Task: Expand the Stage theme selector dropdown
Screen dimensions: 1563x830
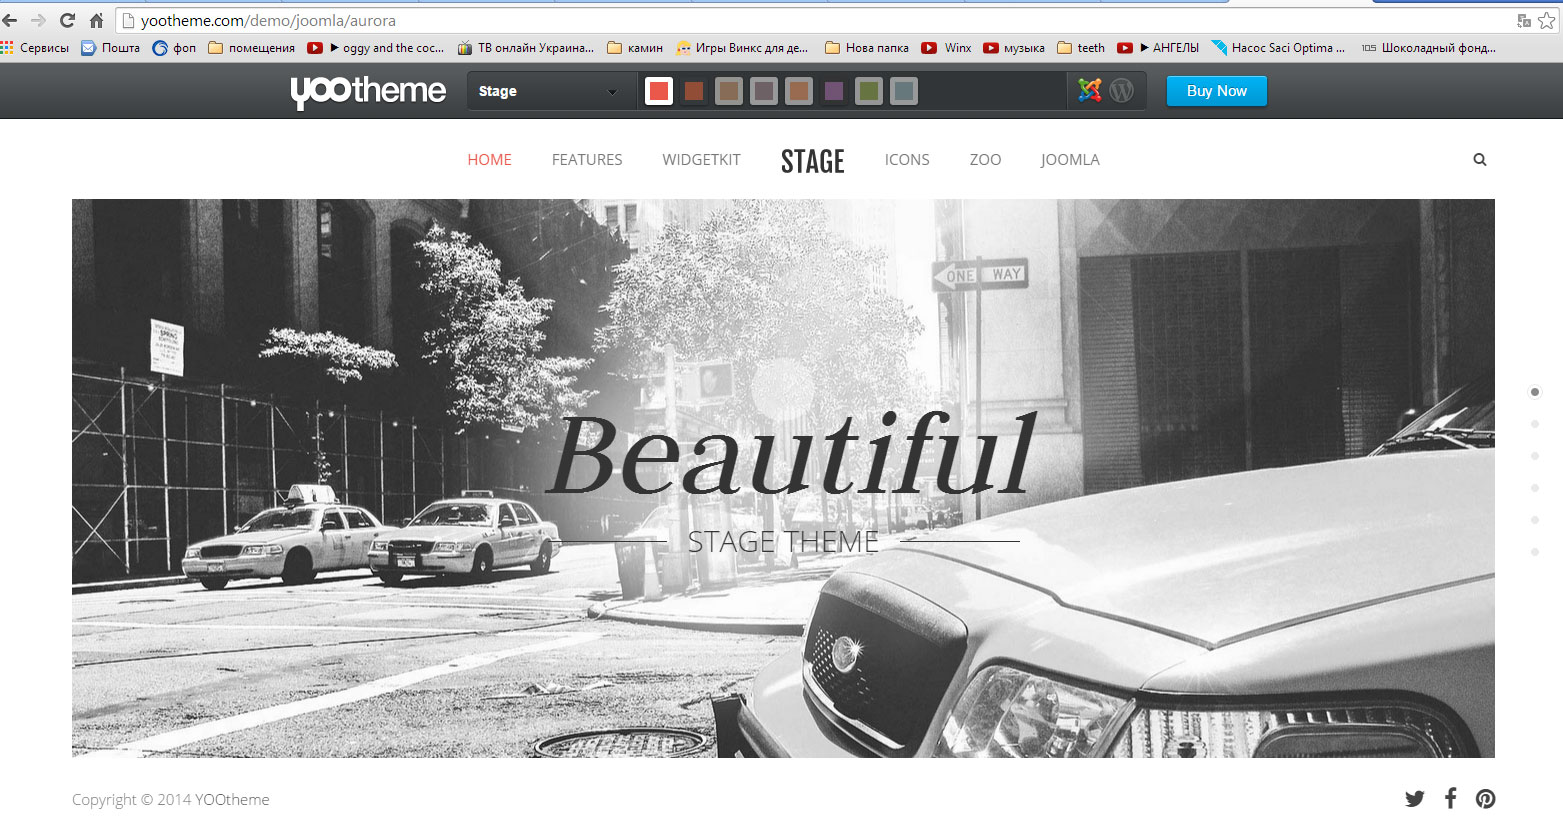Action: point(548,91)
